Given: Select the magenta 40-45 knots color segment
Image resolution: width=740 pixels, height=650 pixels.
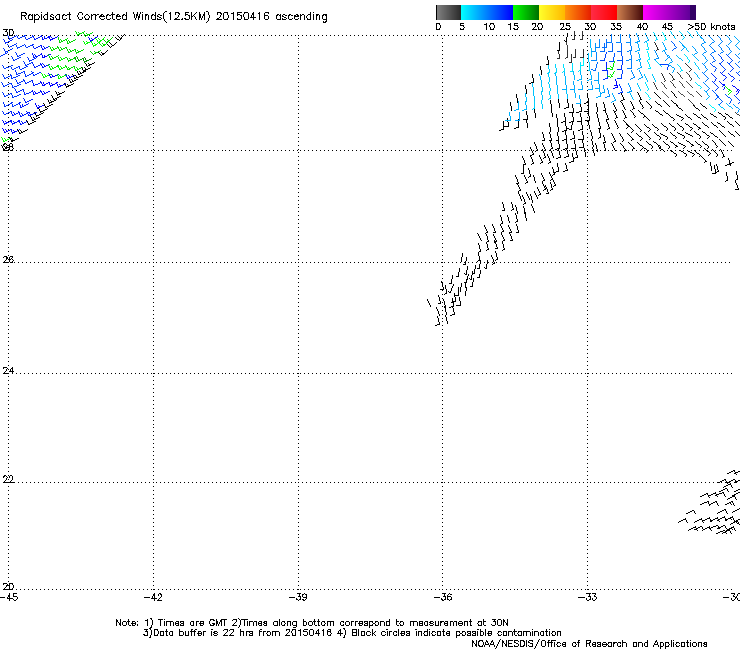Looking at the screenshot, I should coord(656,12).
